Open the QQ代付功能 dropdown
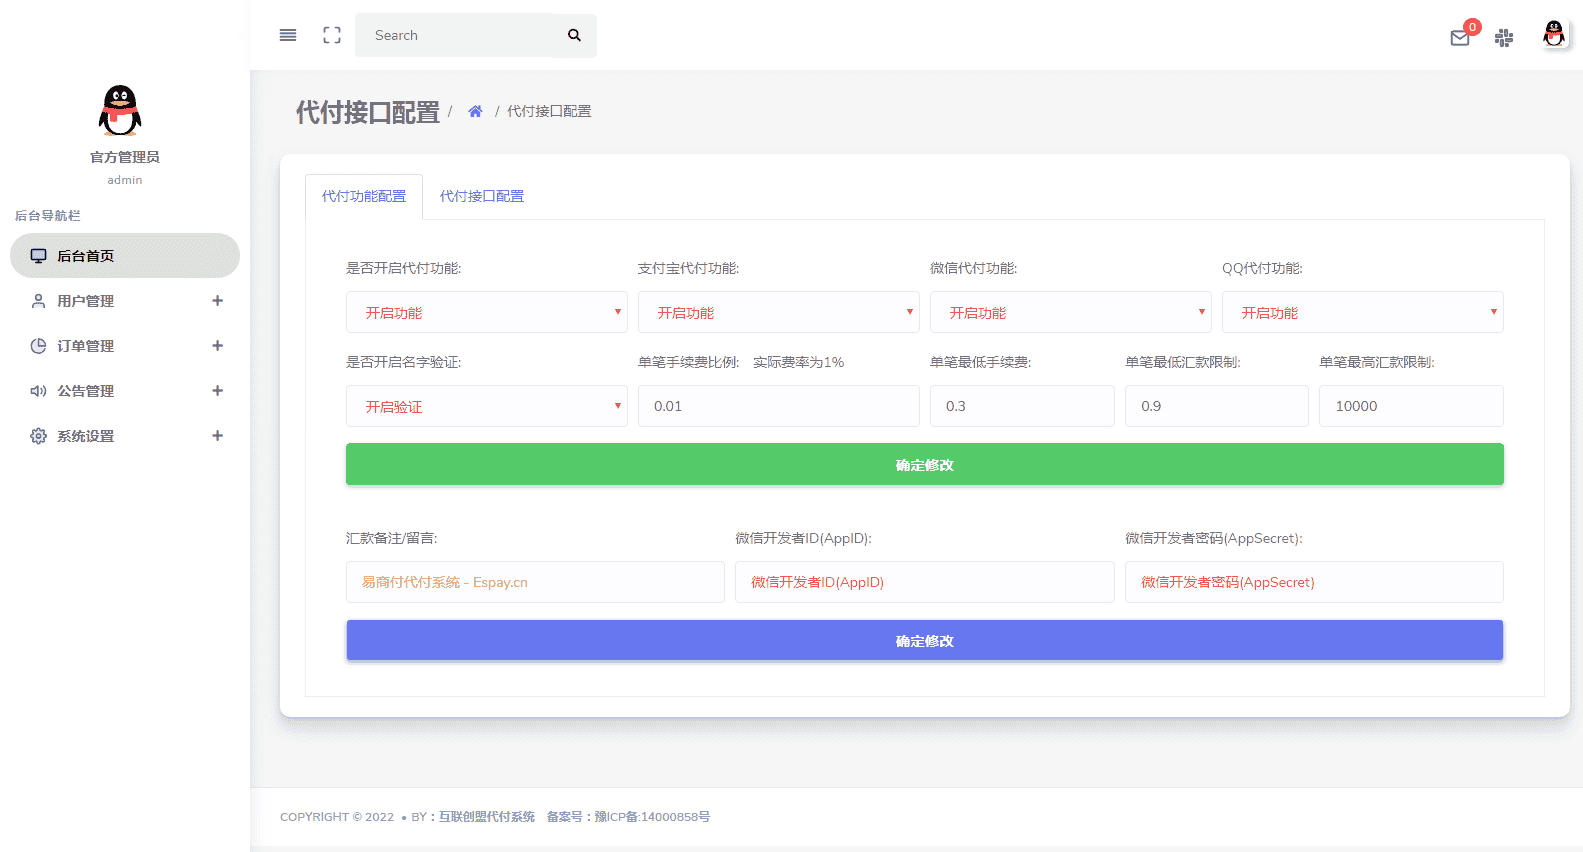The width and height of the screenshot is (1583, 852). click(1362, 312)
